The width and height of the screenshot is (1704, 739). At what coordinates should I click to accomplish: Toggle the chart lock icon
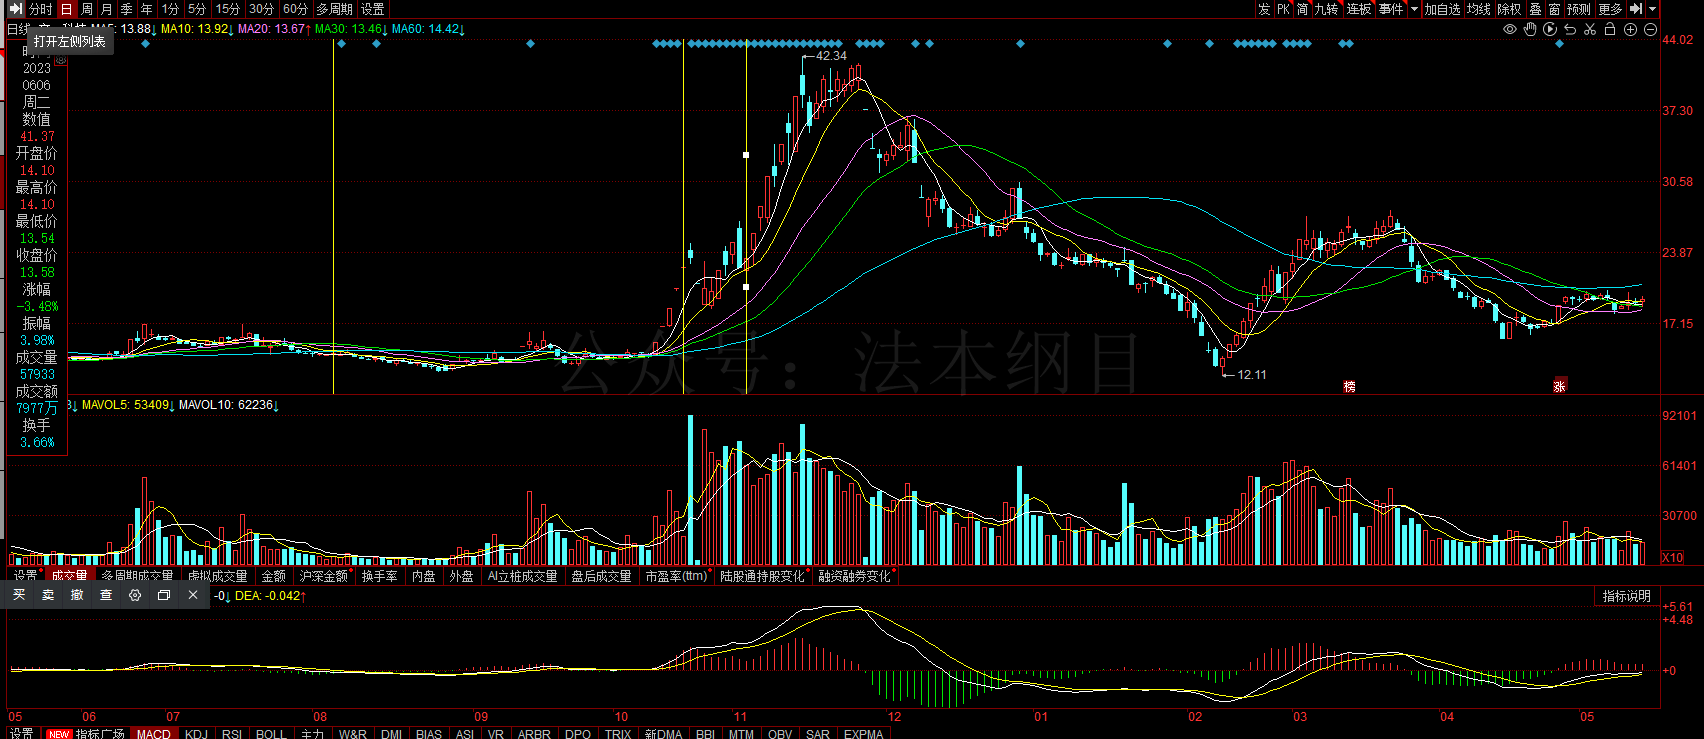click(1610, 29)
